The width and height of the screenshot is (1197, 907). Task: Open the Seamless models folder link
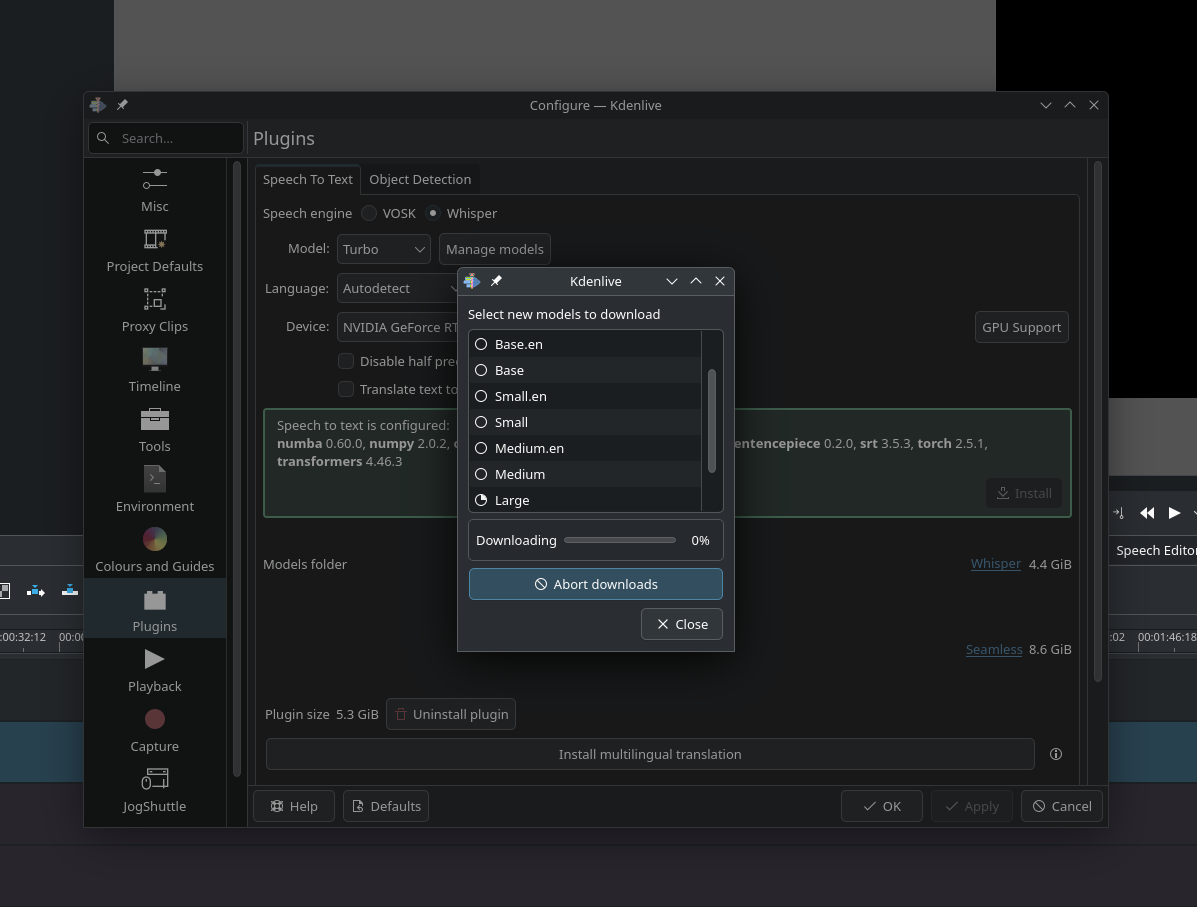click(x=994, y=649)
